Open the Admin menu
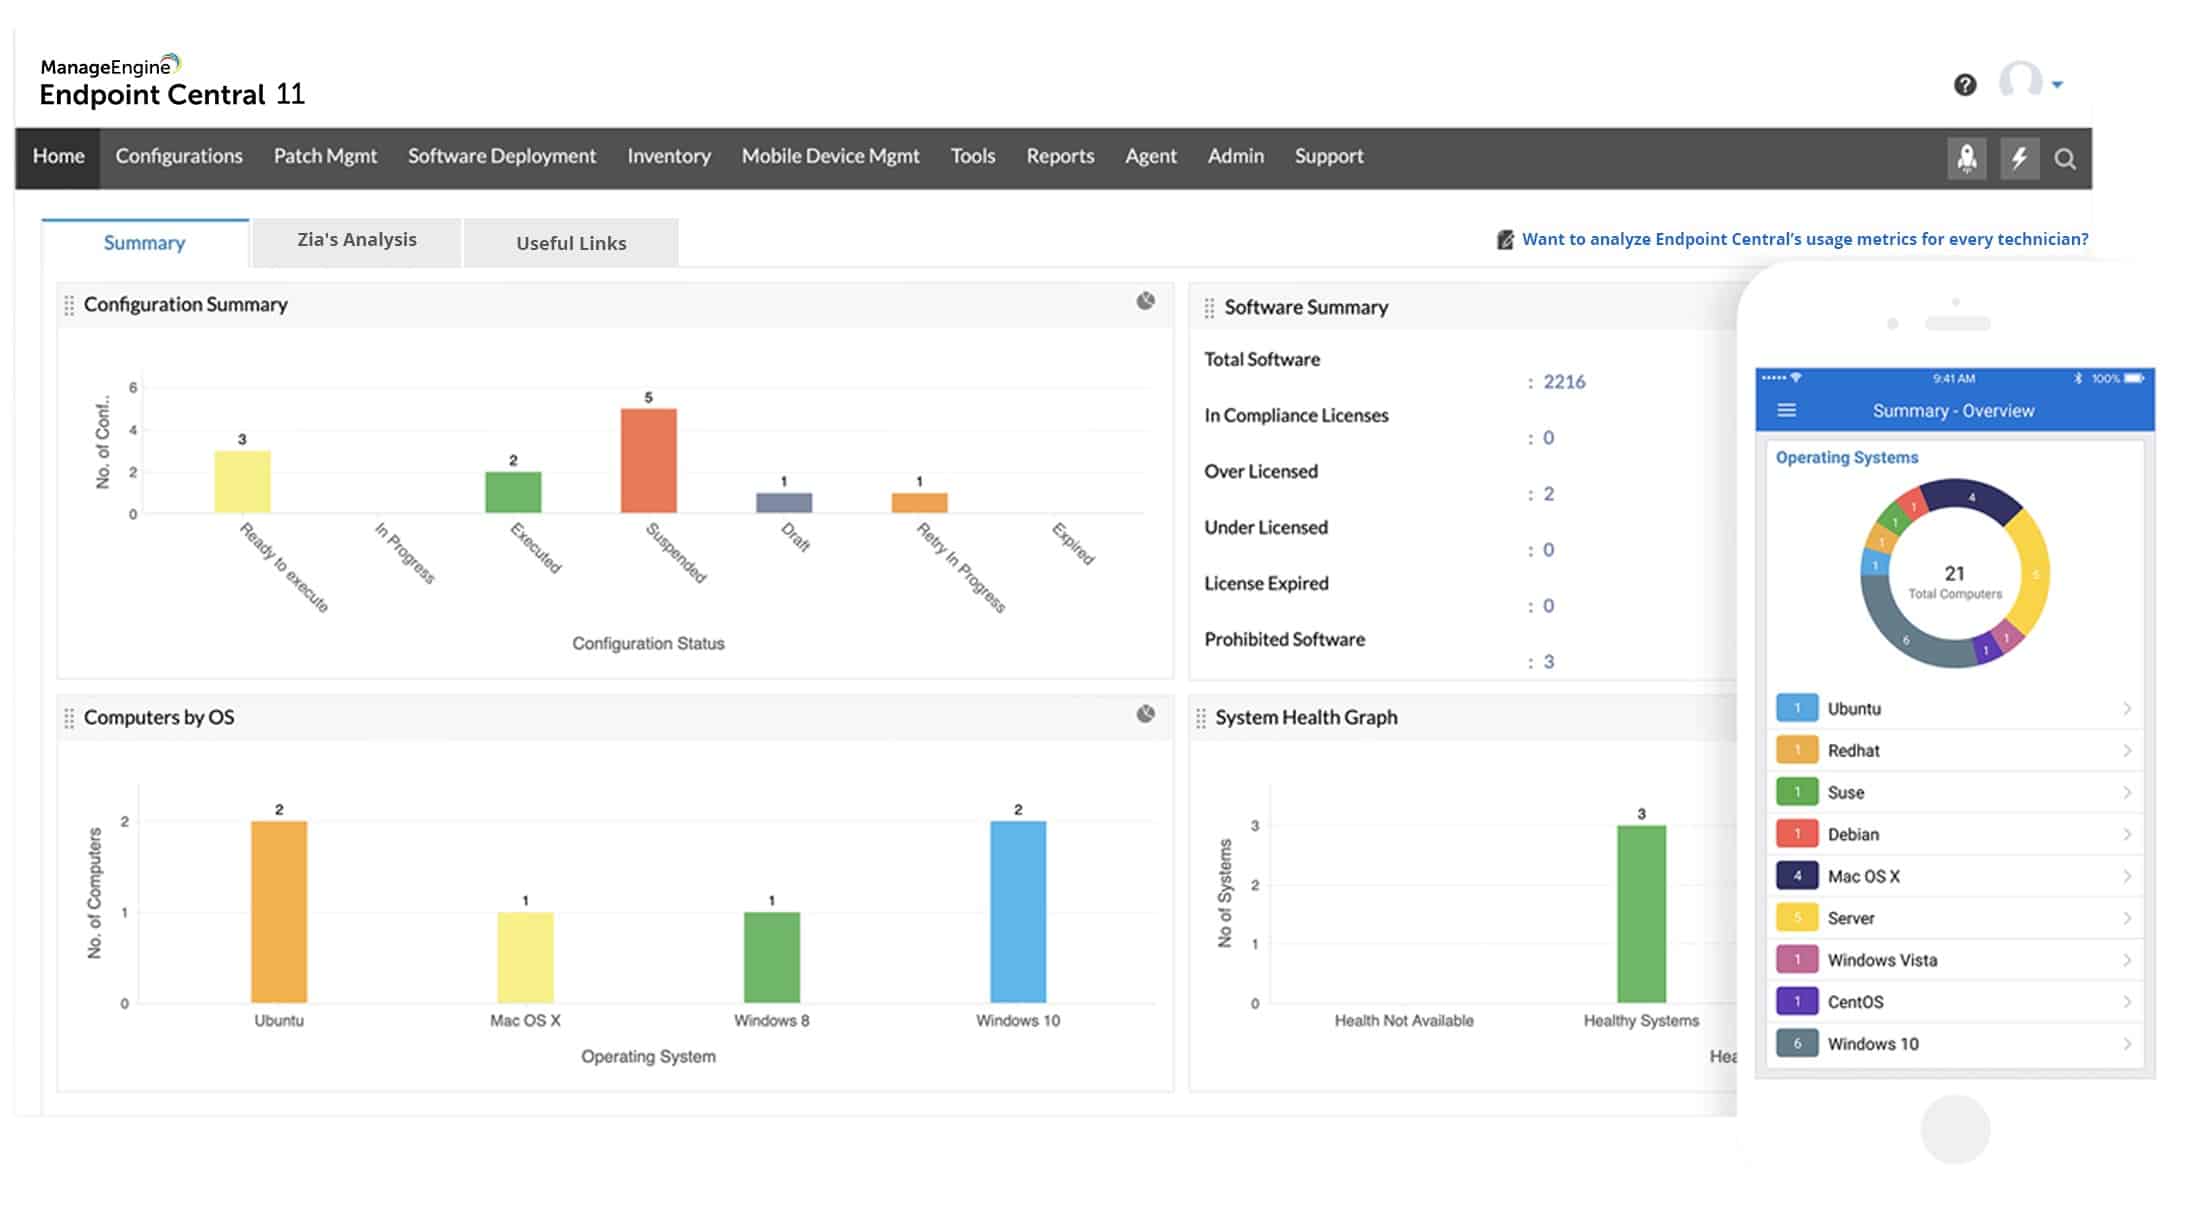Image resolution: width=2206 pixels, height=1227 pixels. [1236, 157]
